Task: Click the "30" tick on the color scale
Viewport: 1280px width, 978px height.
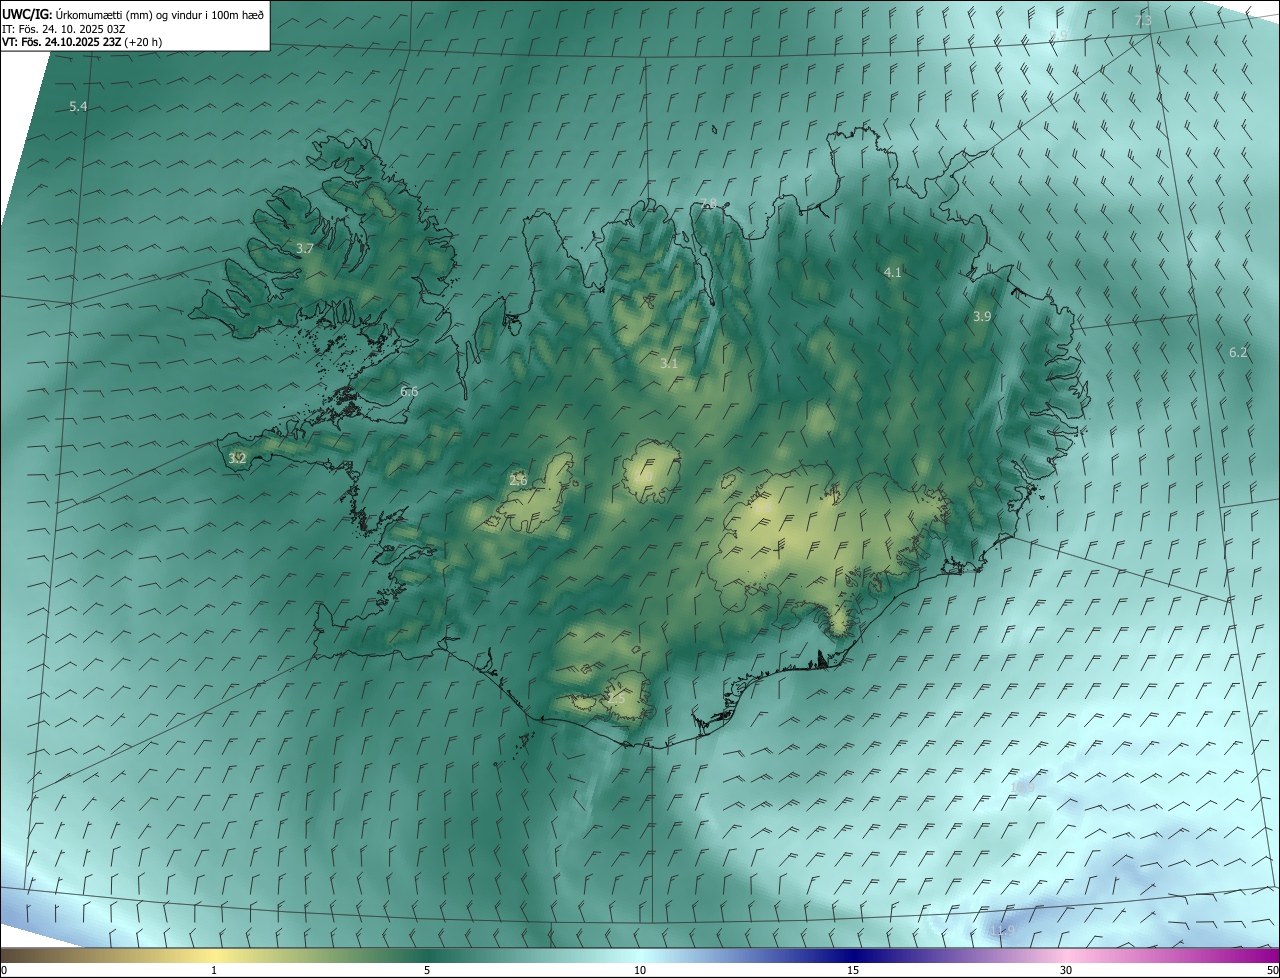Action: [1066, 971]
